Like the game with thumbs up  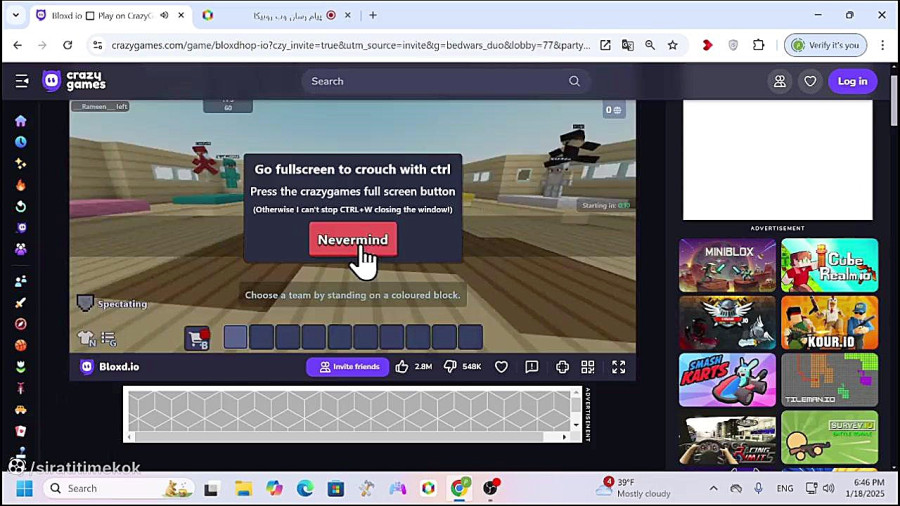402,367
